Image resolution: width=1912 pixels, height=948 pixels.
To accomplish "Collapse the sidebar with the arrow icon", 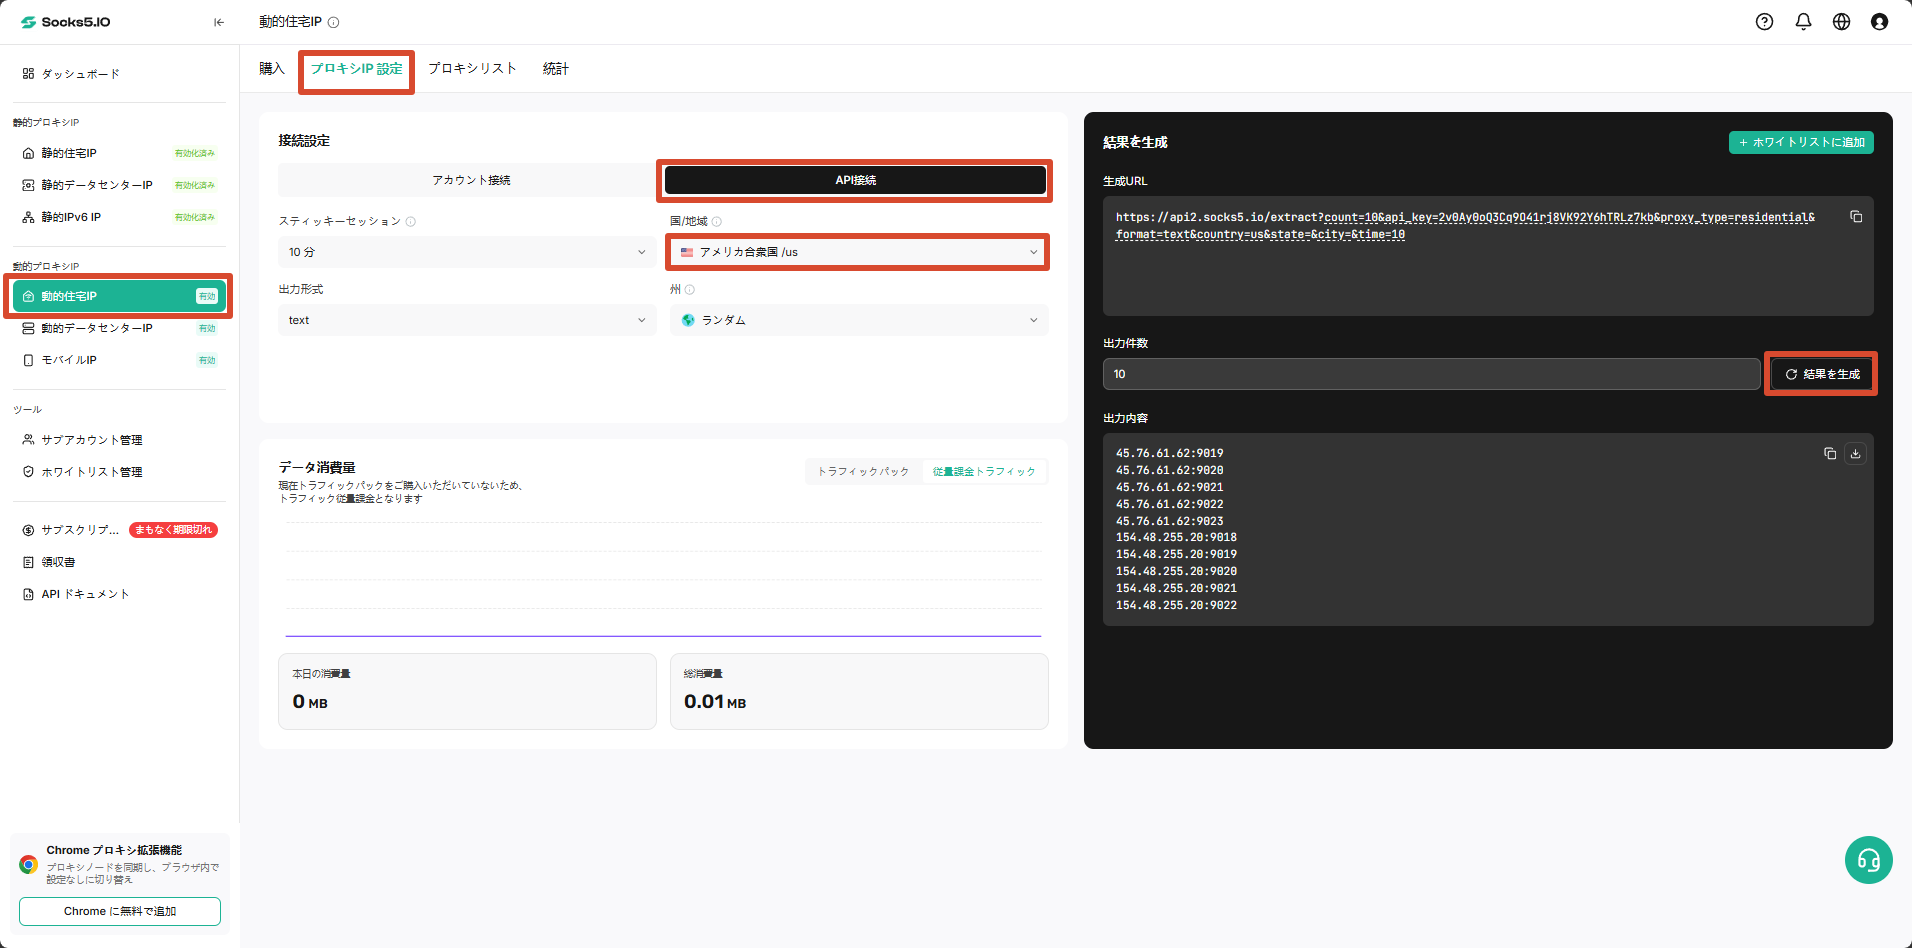I will pyautogui.click(x=219, y=22).
